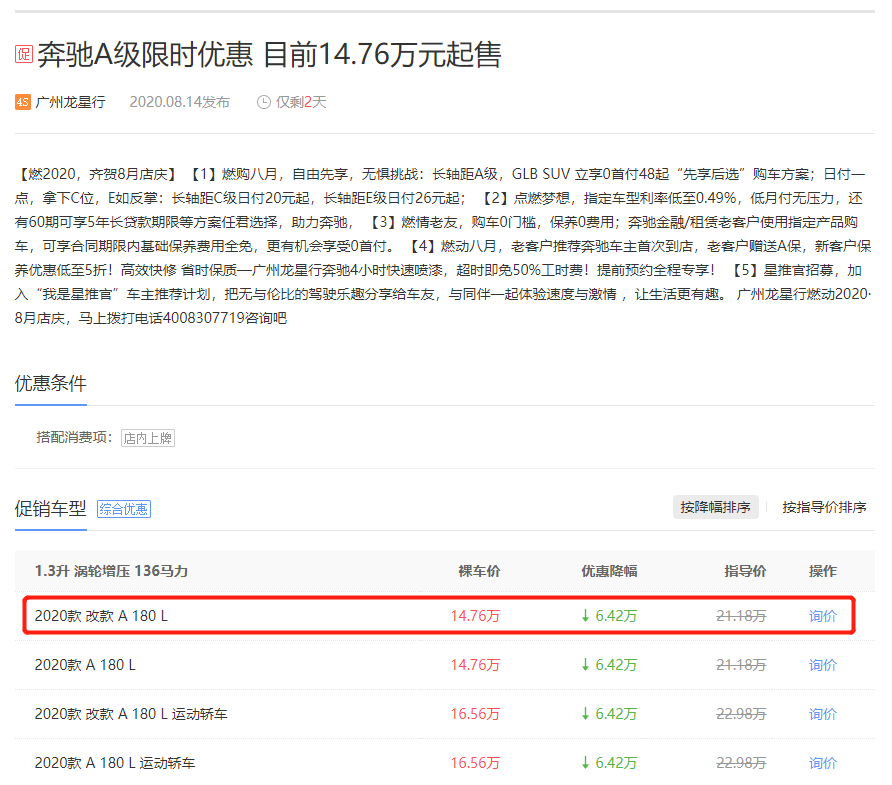Switch sorting to 按指导价排序

[x=824, y=507]
